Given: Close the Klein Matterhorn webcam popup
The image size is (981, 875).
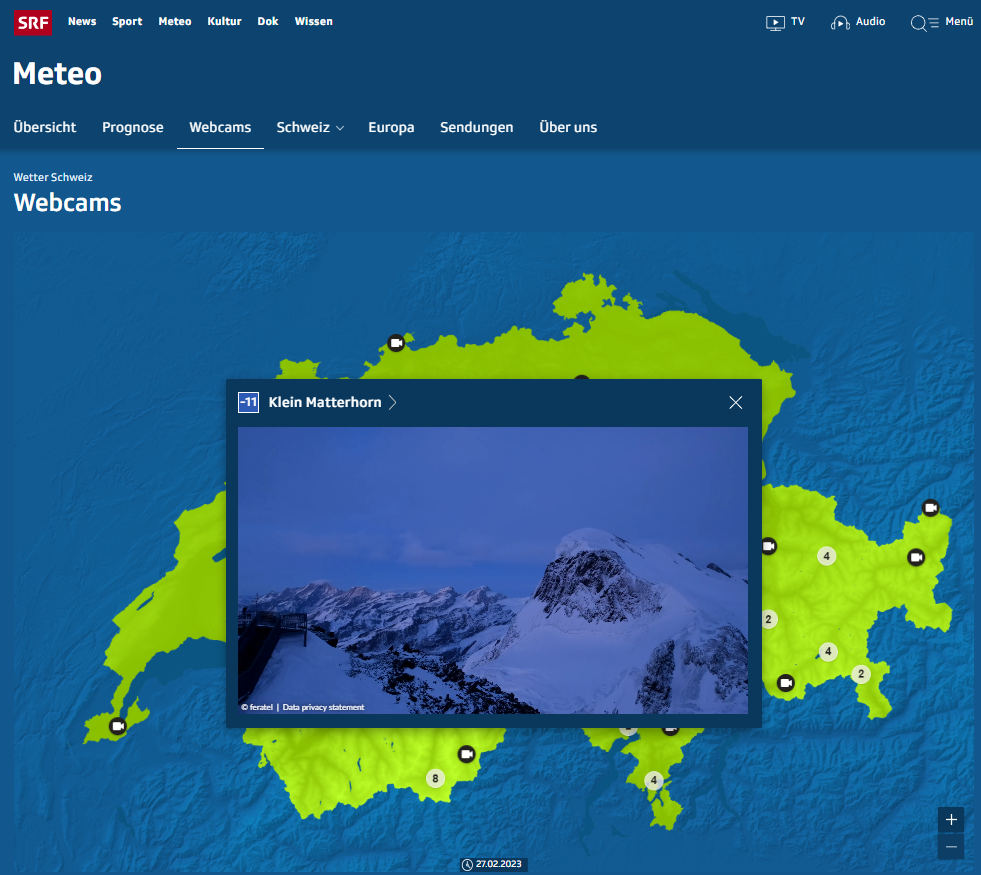Looking at the screenshot, I should click(x=736, y=402).
